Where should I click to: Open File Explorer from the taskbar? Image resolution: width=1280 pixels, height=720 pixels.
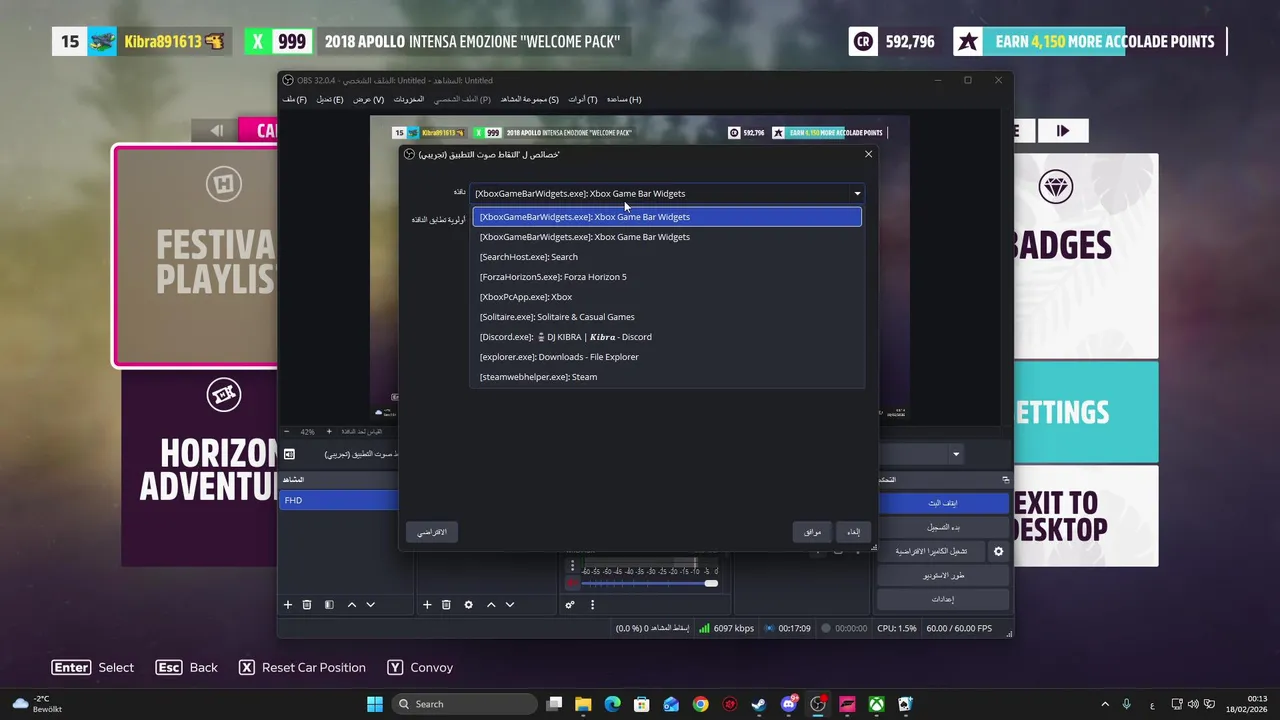(583, 704)
